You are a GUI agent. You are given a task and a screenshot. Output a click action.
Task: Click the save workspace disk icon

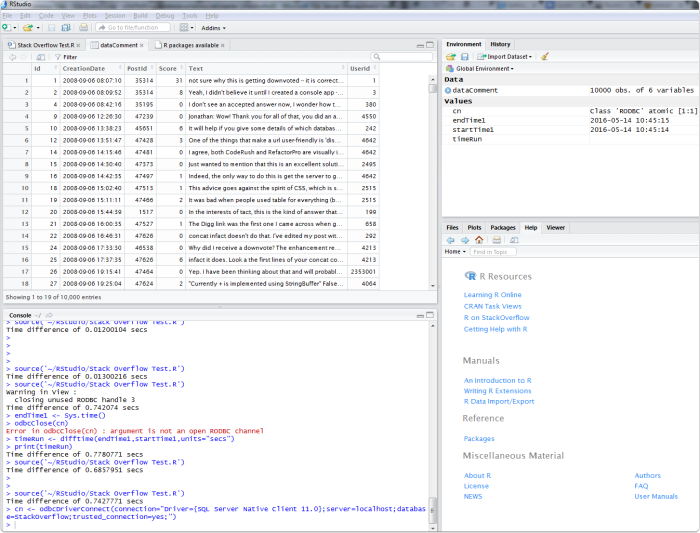(464, 57)
